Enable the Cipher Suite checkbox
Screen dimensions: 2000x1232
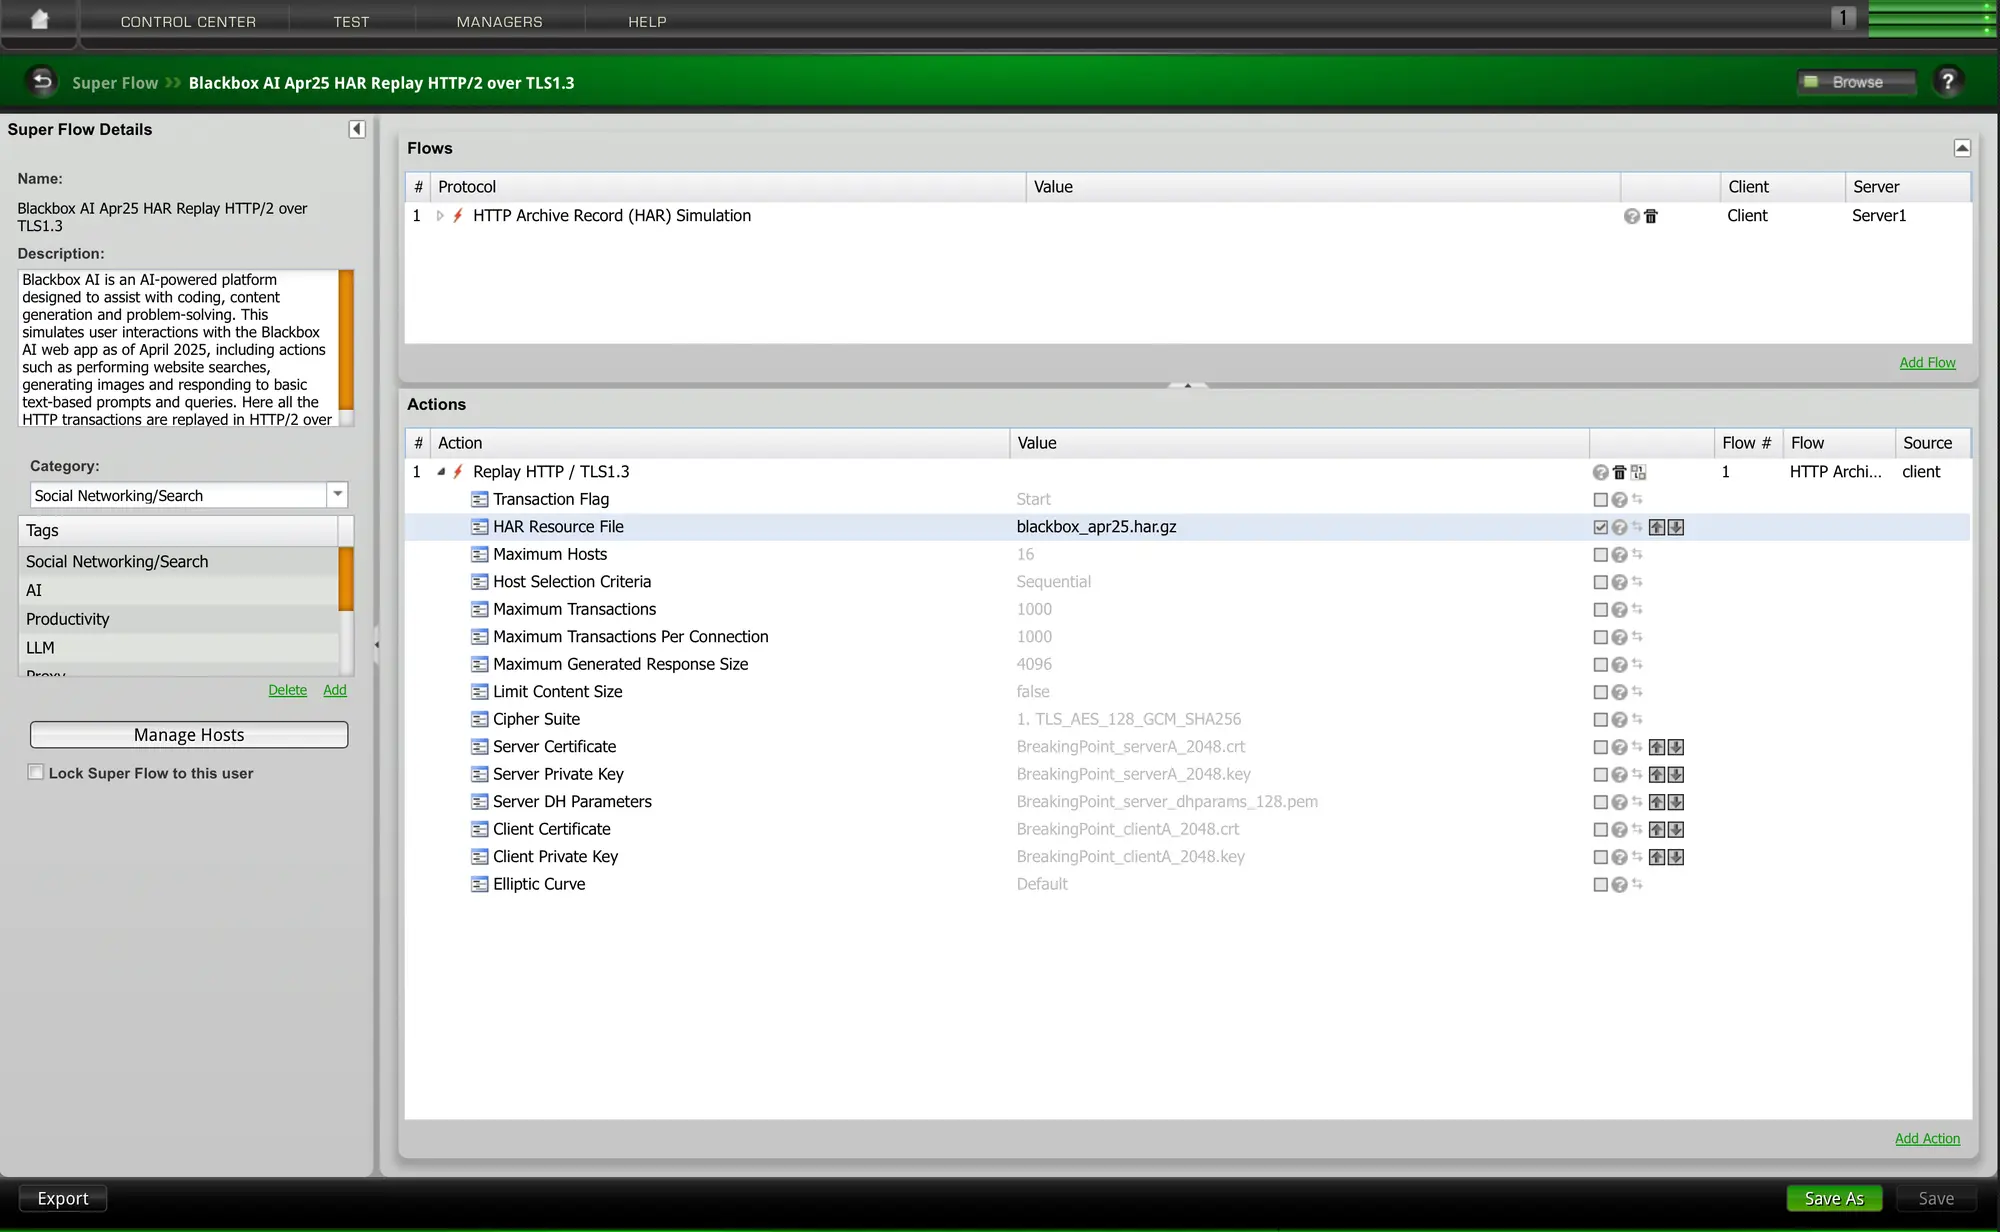coord(1600,719)
